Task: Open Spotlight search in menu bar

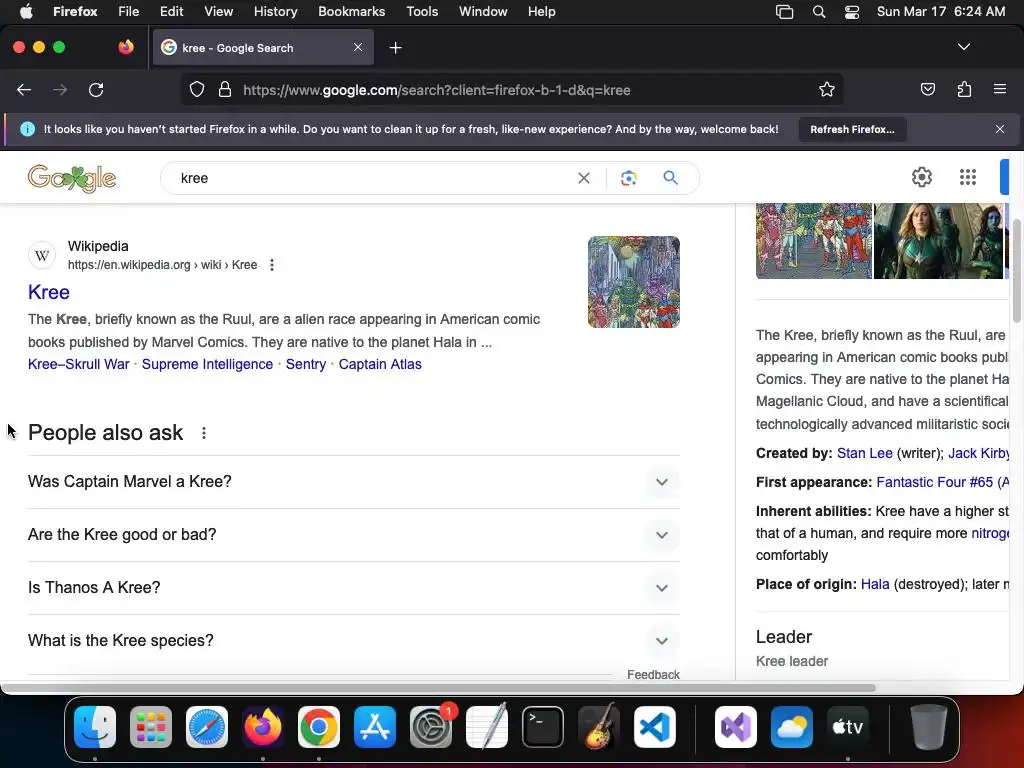Action: pos(818,12)
